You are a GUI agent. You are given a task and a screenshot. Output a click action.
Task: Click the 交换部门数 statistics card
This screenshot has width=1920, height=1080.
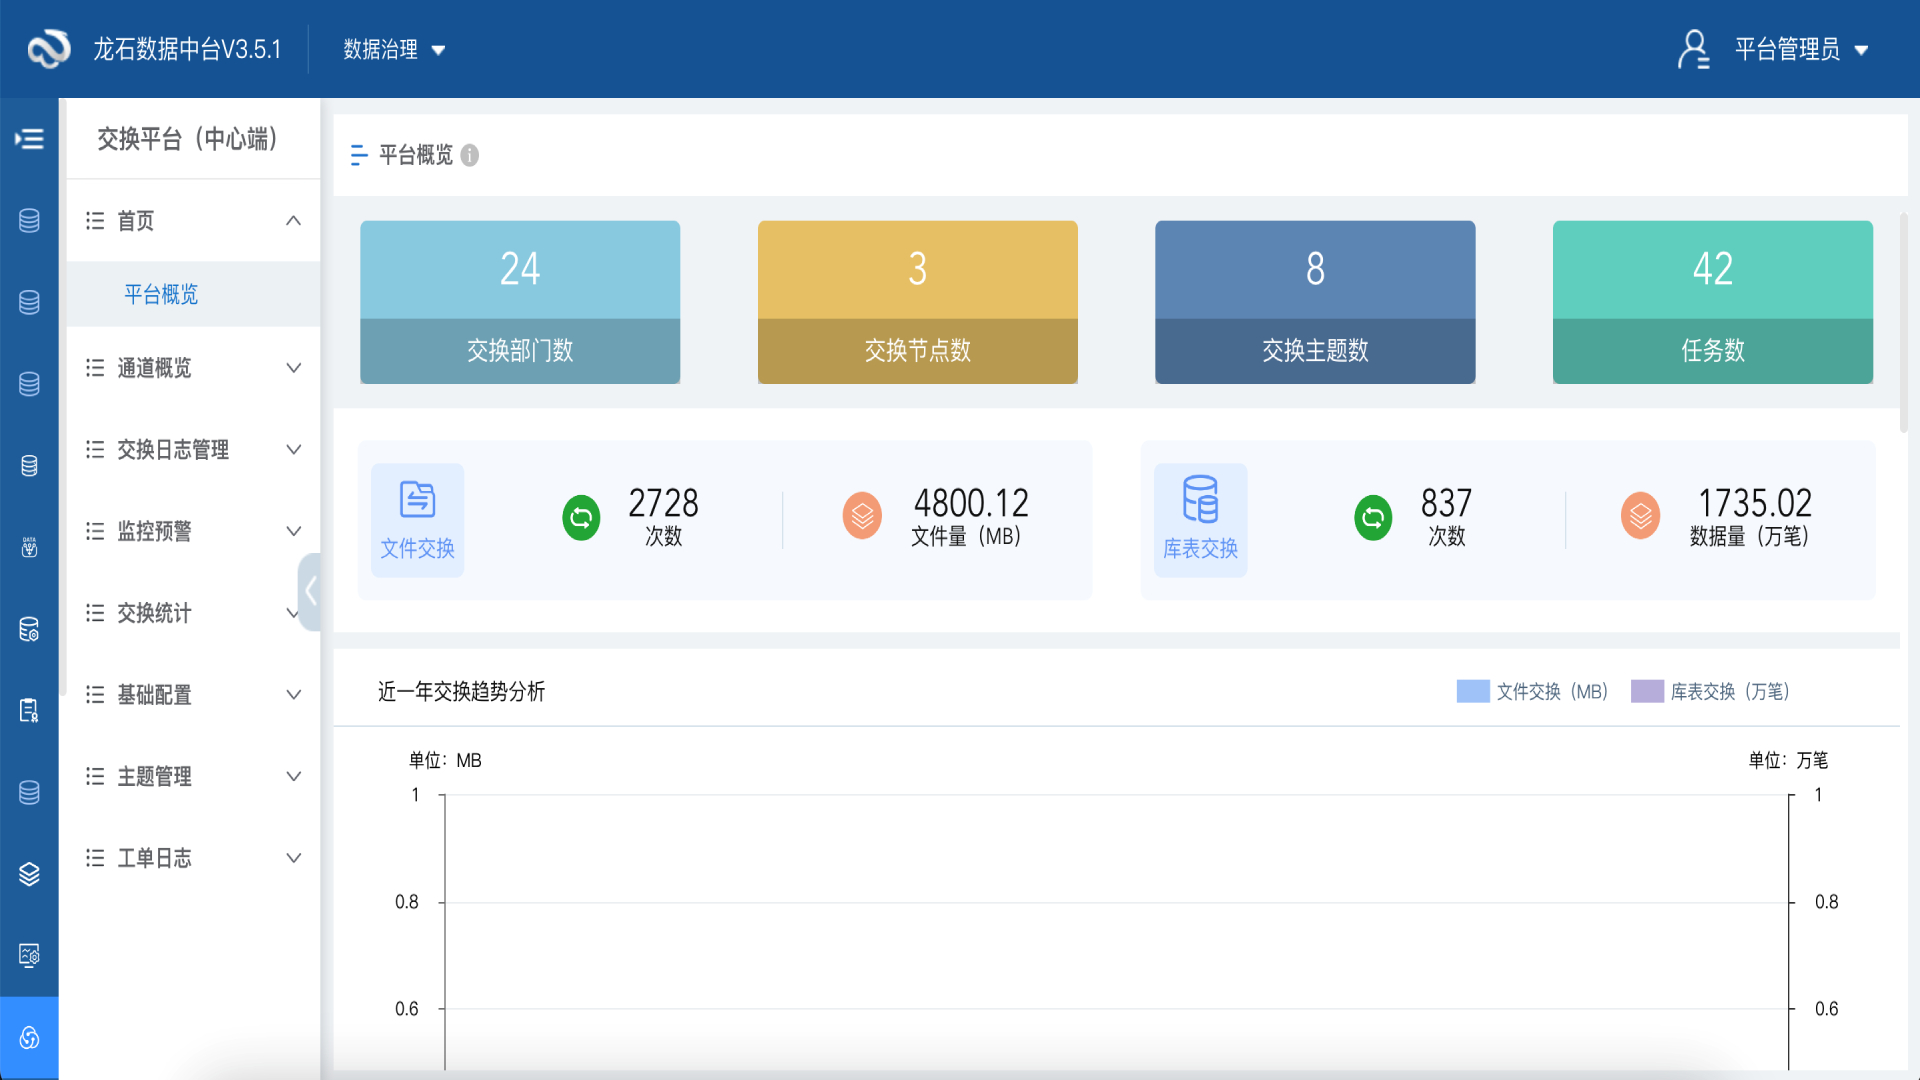[x=520, y=302]
